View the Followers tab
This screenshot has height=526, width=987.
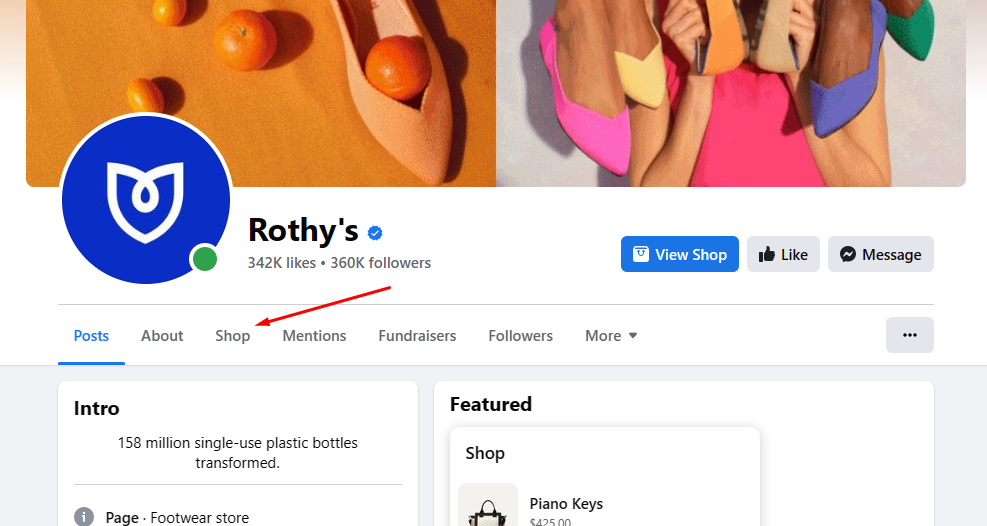(x=521, y=335)
